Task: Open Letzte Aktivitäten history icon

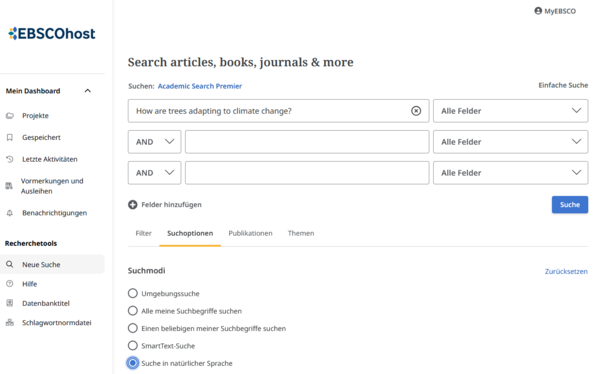Action: click(x=10, y=159)
